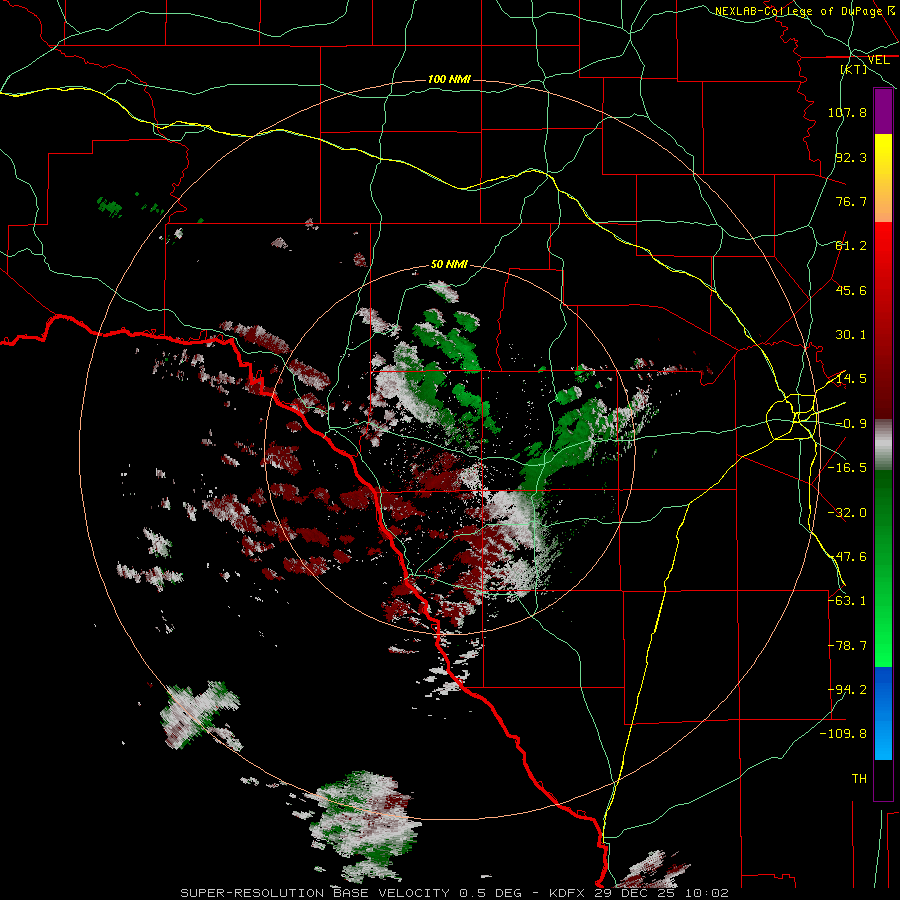Click the "SUPER-RESOLUTION BASE VELOCITY 0.5 DEG" caption

(x=351, y=893)
